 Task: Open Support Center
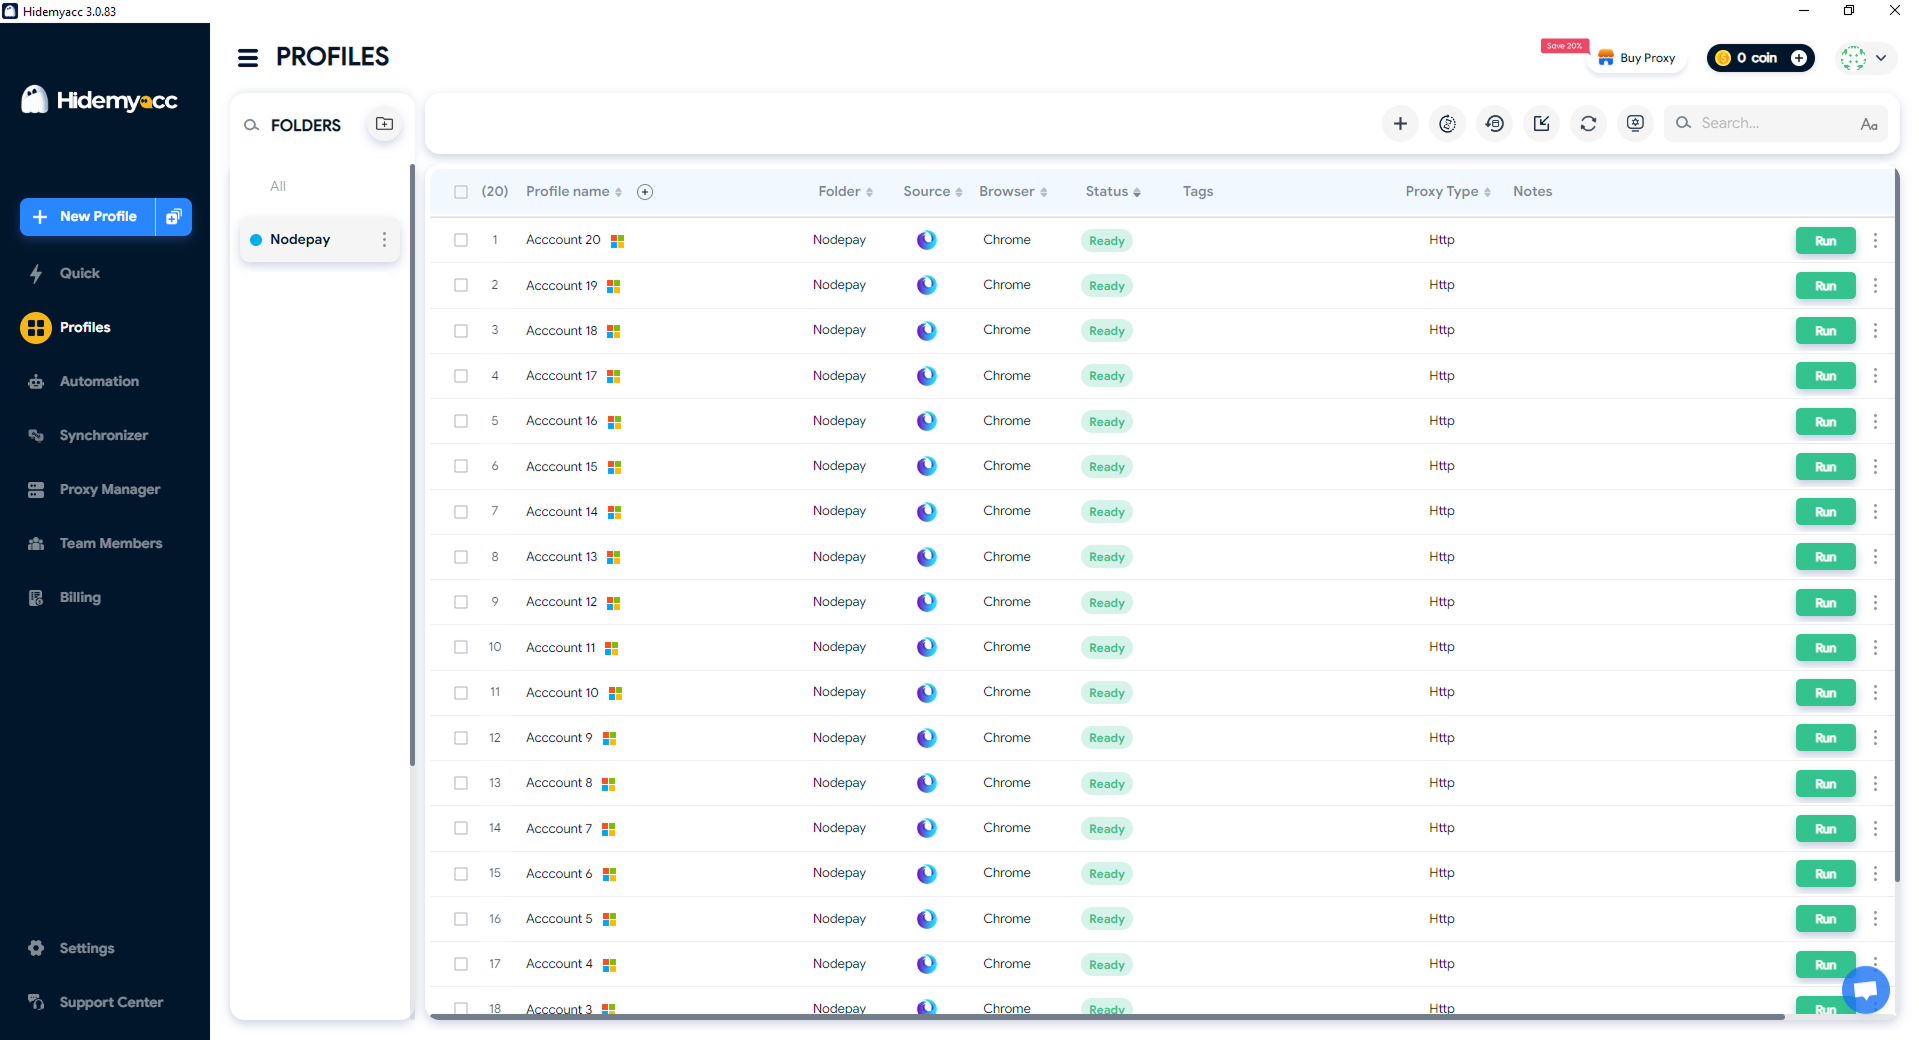[x=110, y=1002]
